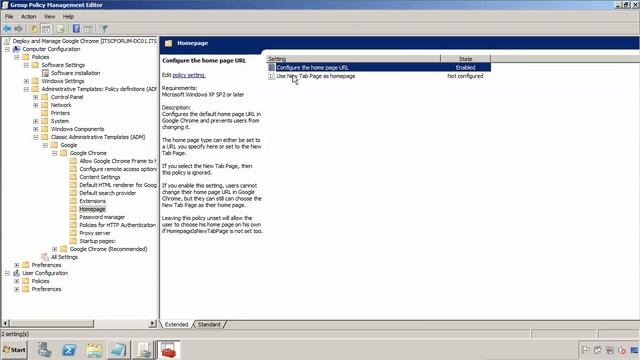This screenshot has height=360, width=640.
Task: Click the Start button
Action: (x=14, y=350)
